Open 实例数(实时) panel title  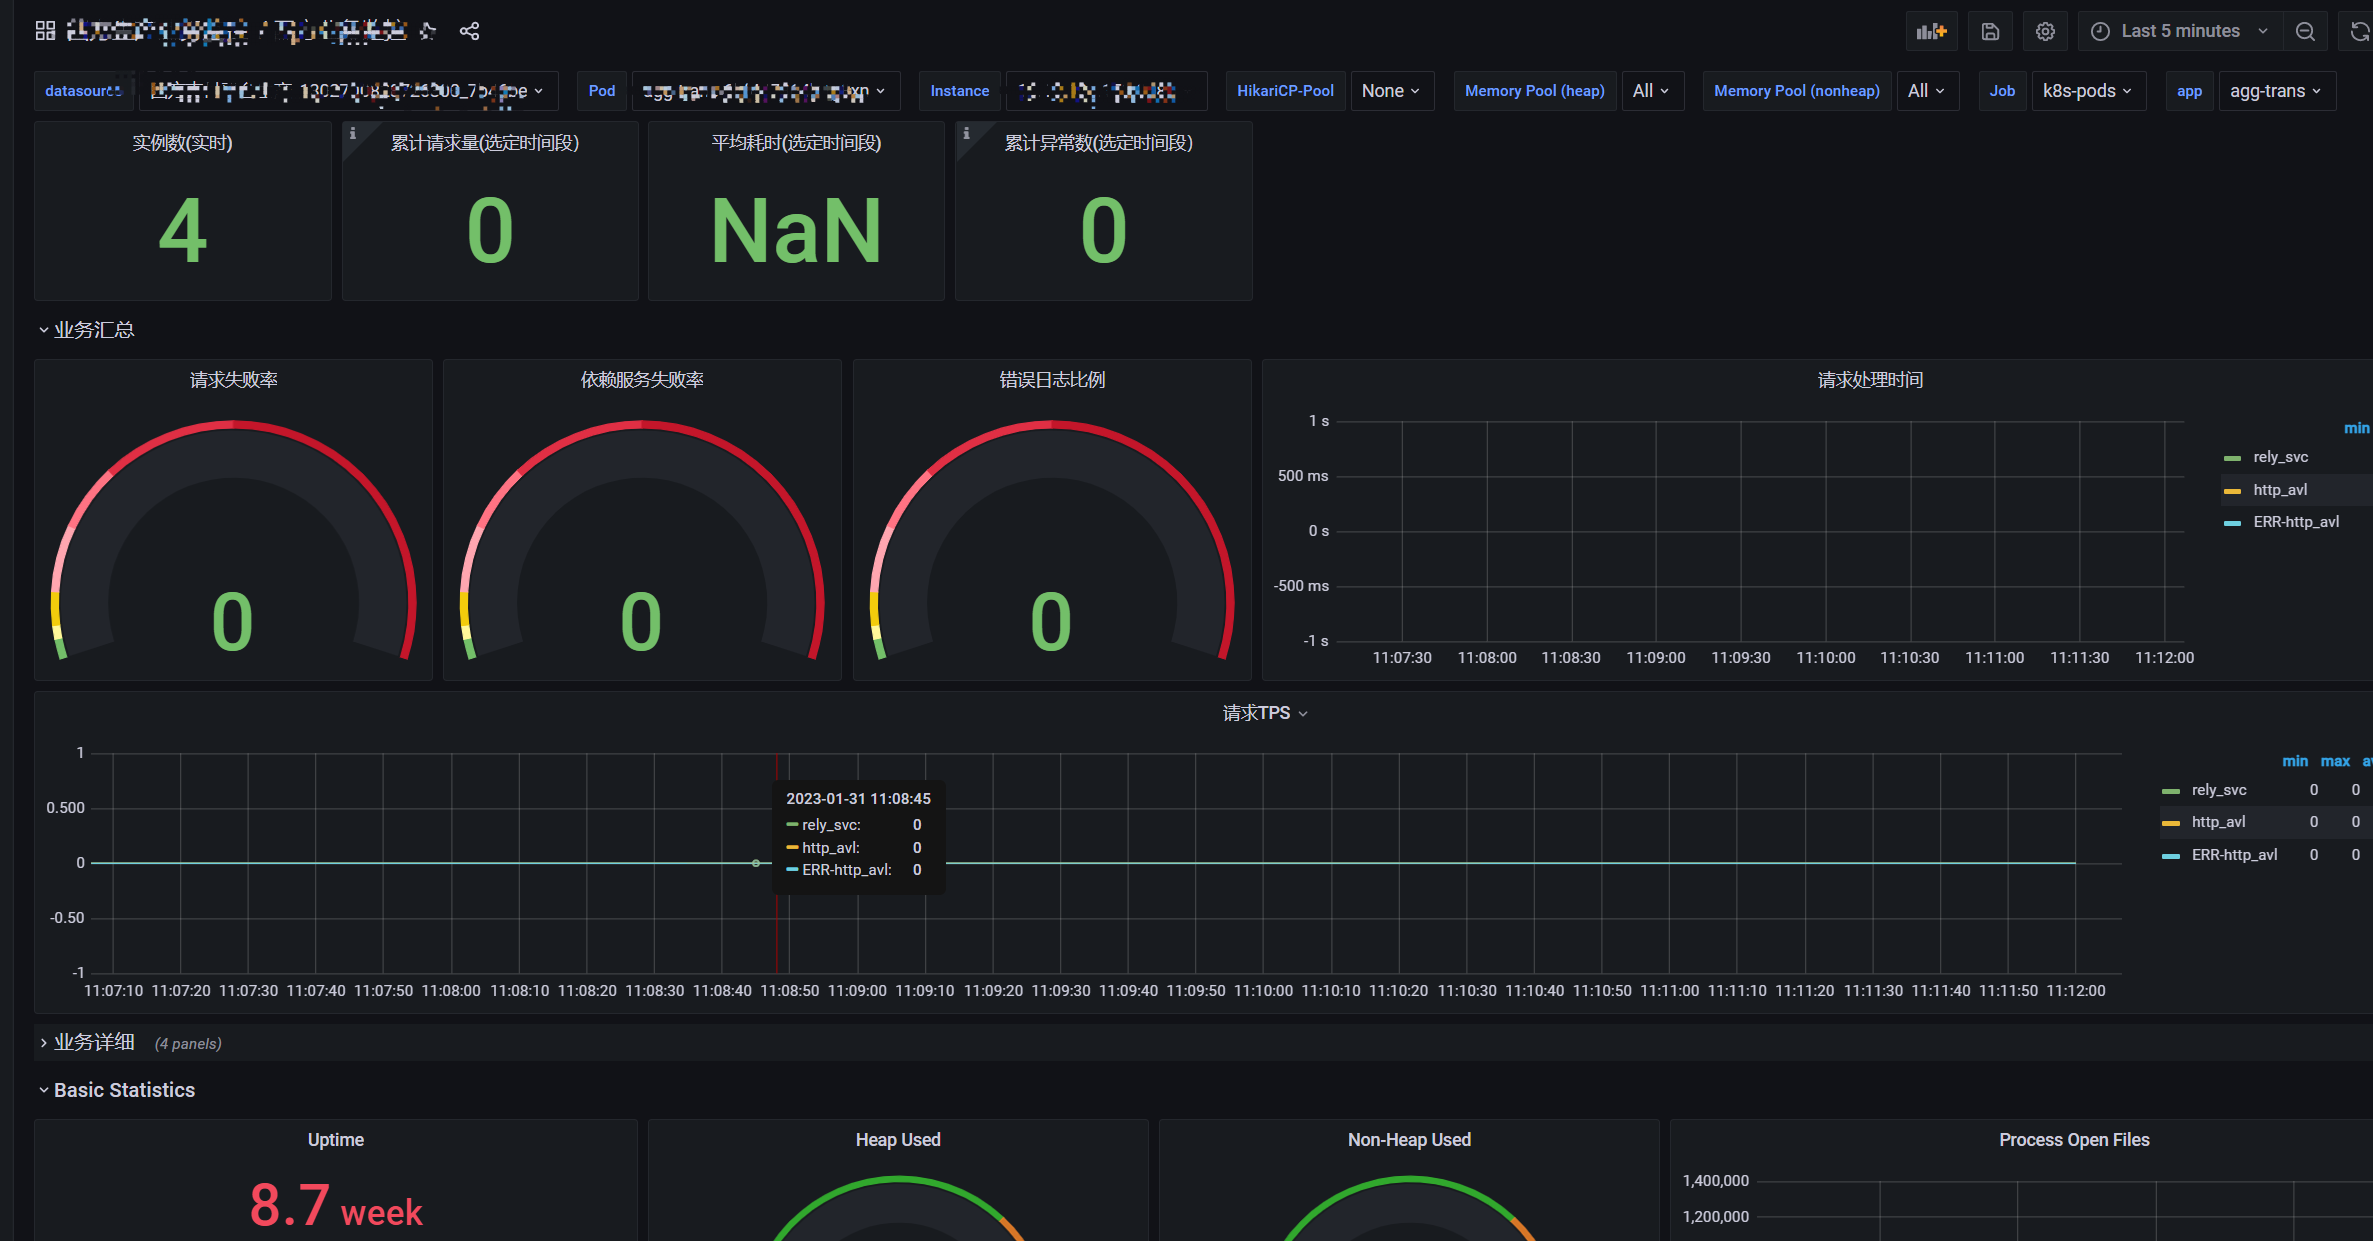(x=182, y=143)
